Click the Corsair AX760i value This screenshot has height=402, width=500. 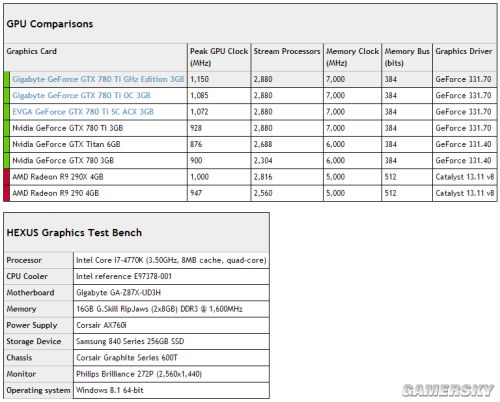pyautogui.click(x=101, y=325)
